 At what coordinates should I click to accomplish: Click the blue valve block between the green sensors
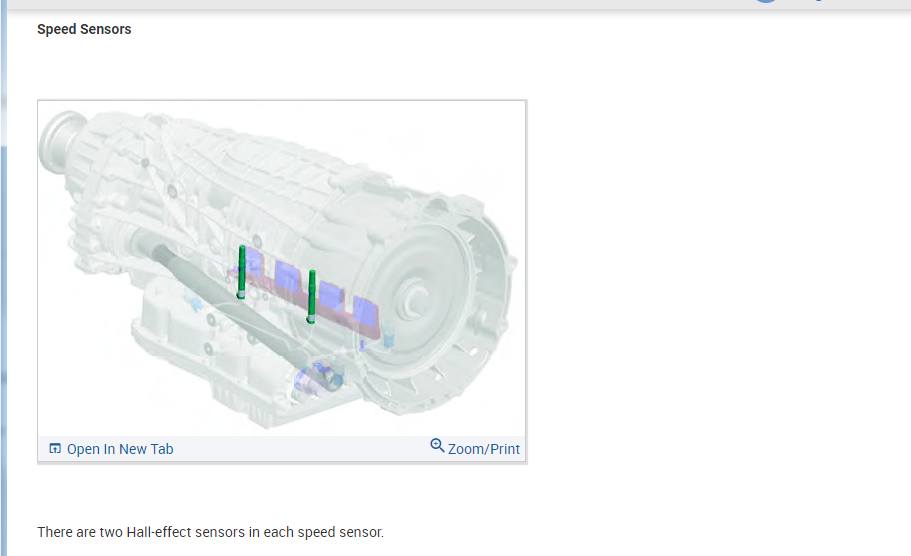289,278
